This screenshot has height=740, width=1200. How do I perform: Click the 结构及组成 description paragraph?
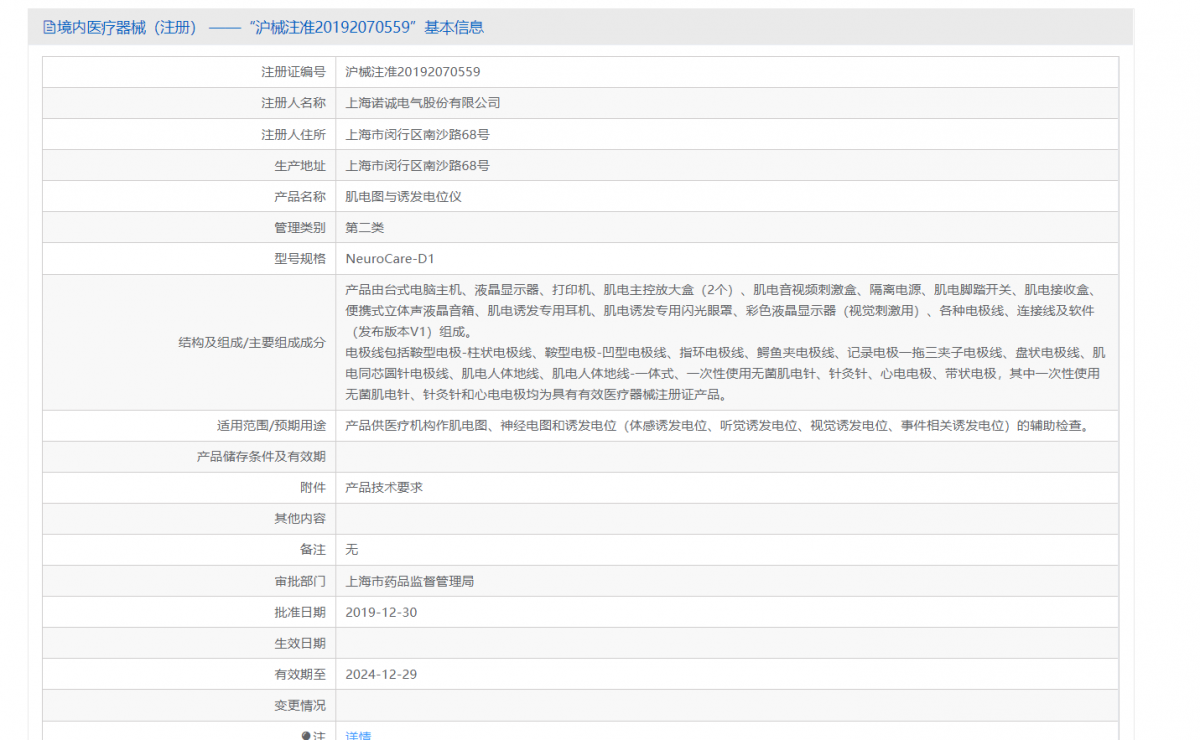click(725, 342)
